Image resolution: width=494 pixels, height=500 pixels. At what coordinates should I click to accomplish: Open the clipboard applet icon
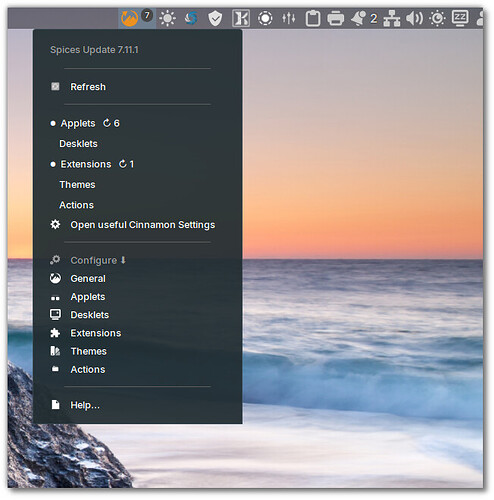coord(313,18)
